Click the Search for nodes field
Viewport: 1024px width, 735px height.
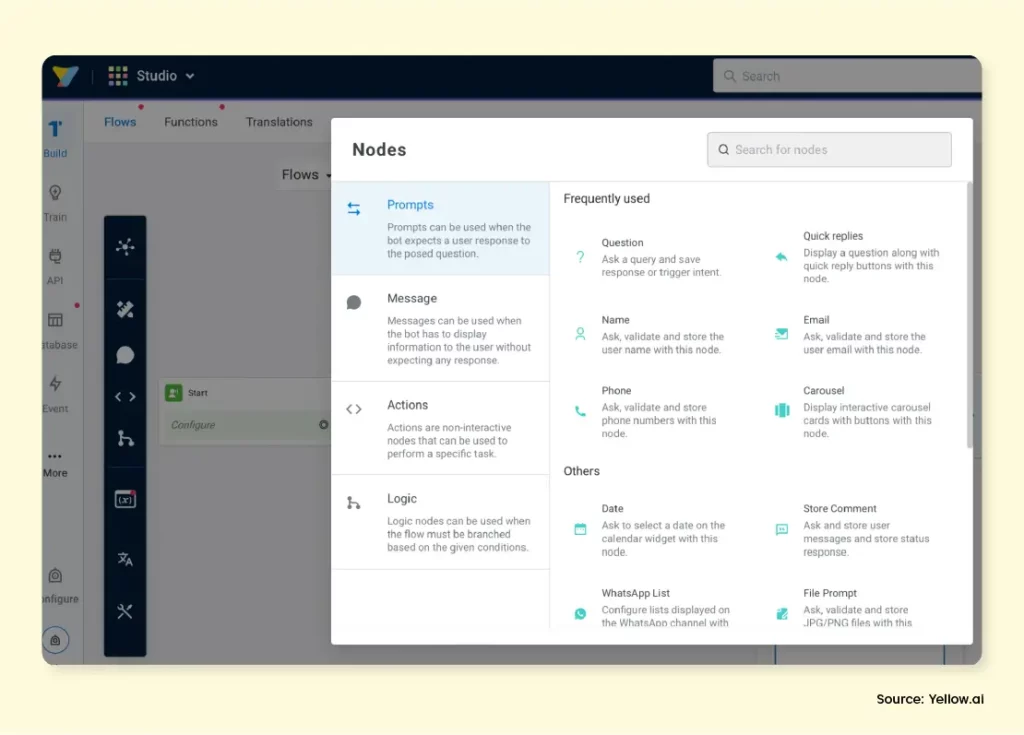pyautogui.click(x=829, y=150)
